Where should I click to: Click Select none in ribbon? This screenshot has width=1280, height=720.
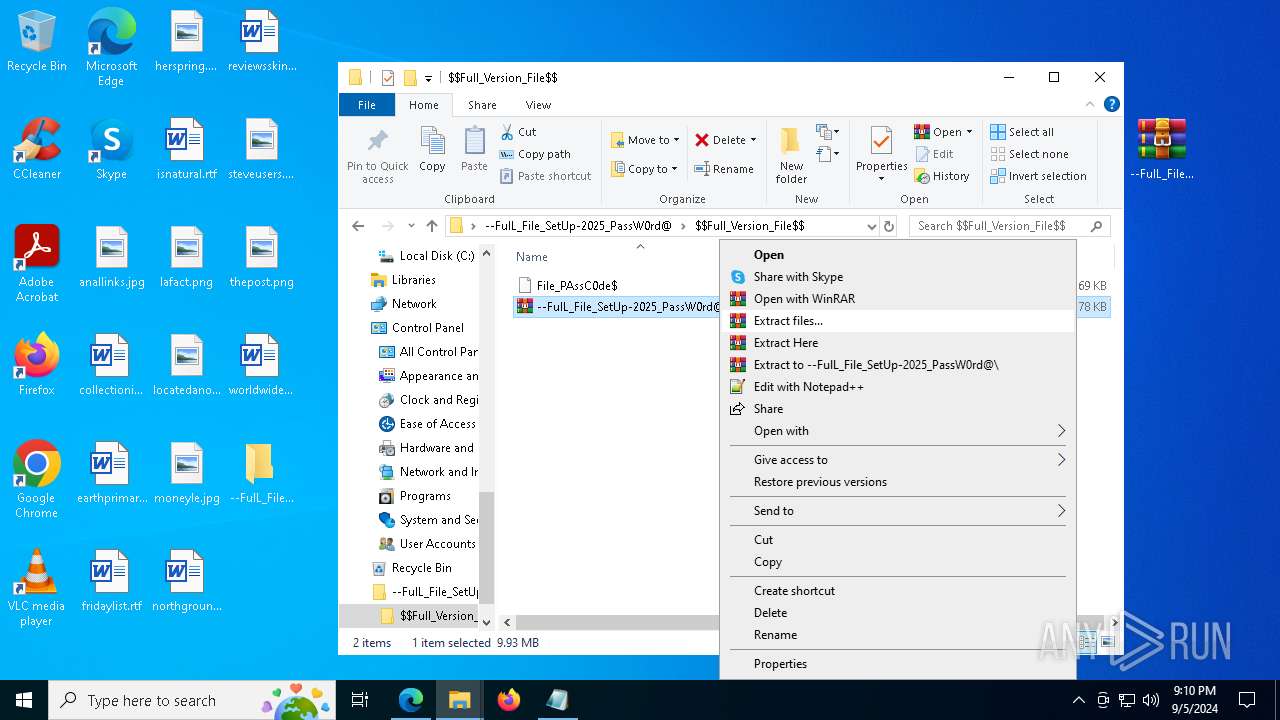(x=1029, y=154)
